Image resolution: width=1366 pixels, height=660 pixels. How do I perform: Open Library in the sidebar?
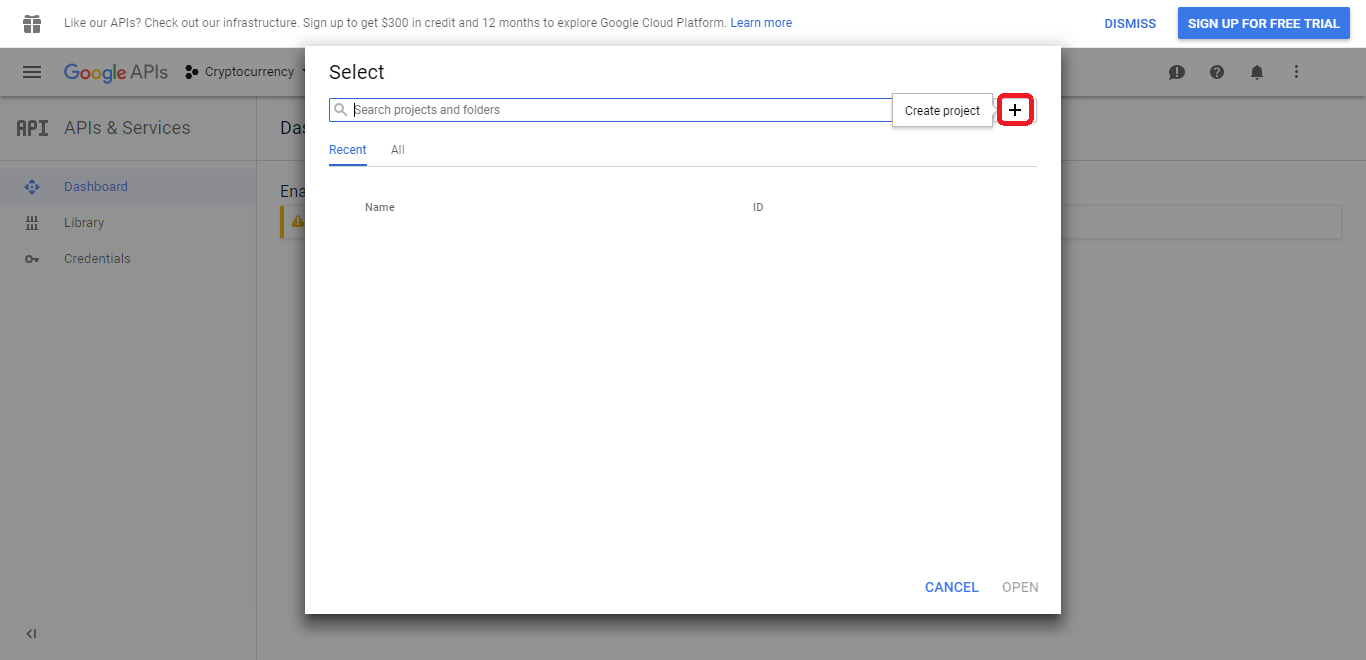(x=84, y=223)
